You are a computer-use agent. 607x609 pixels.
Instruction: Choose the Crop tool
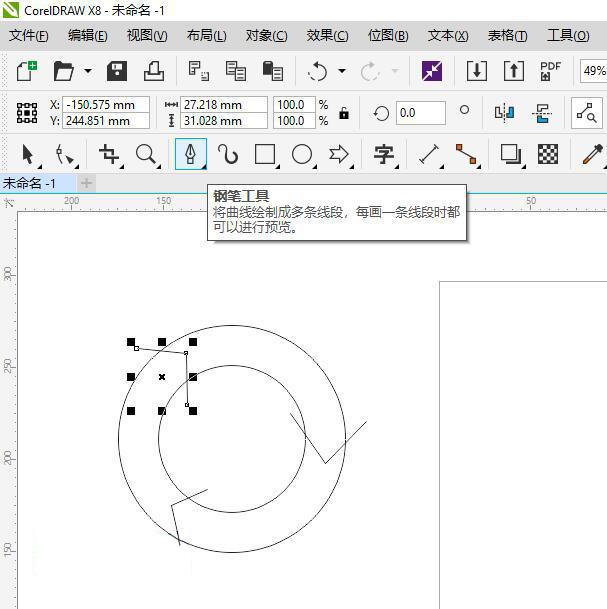click(x=108, y=154)
